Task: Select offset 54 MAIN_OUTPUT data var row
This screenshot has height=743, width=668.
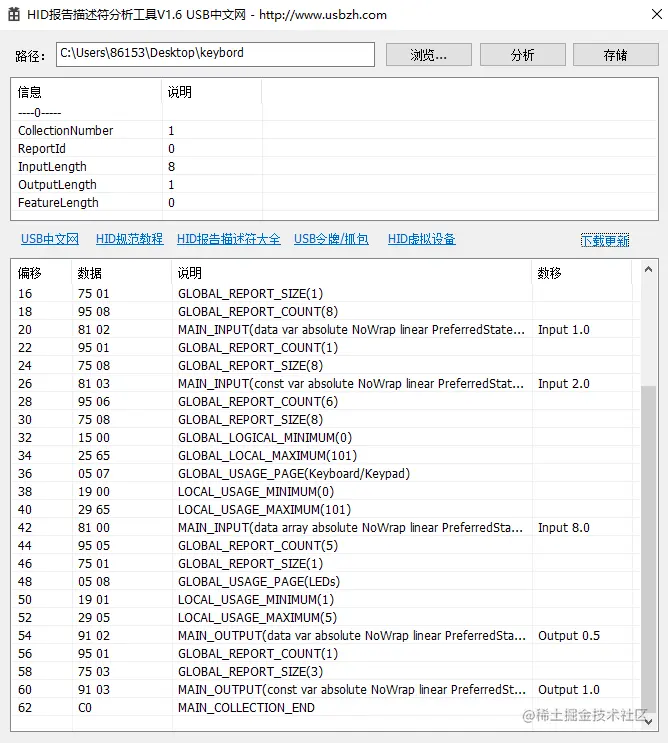Action: [326, 635]
